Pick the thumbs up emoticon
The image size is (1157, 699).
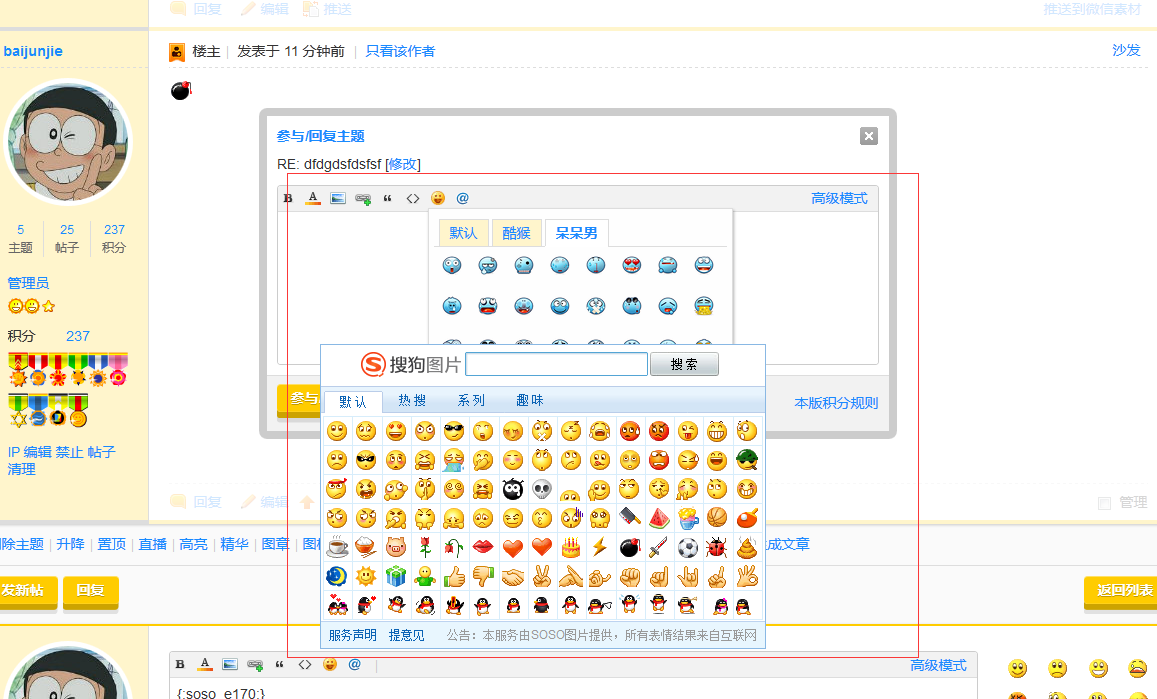(454, 576)
